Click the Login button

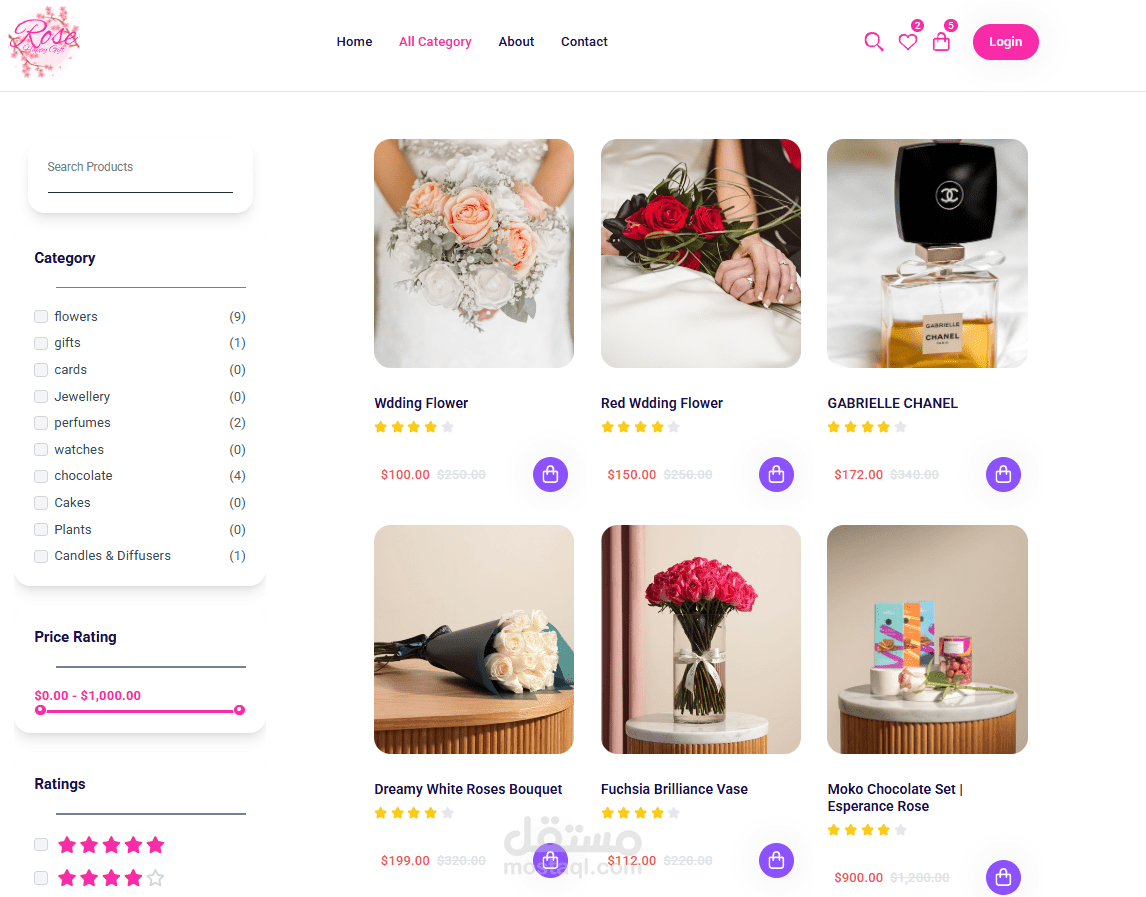[x=1006, y=42]
